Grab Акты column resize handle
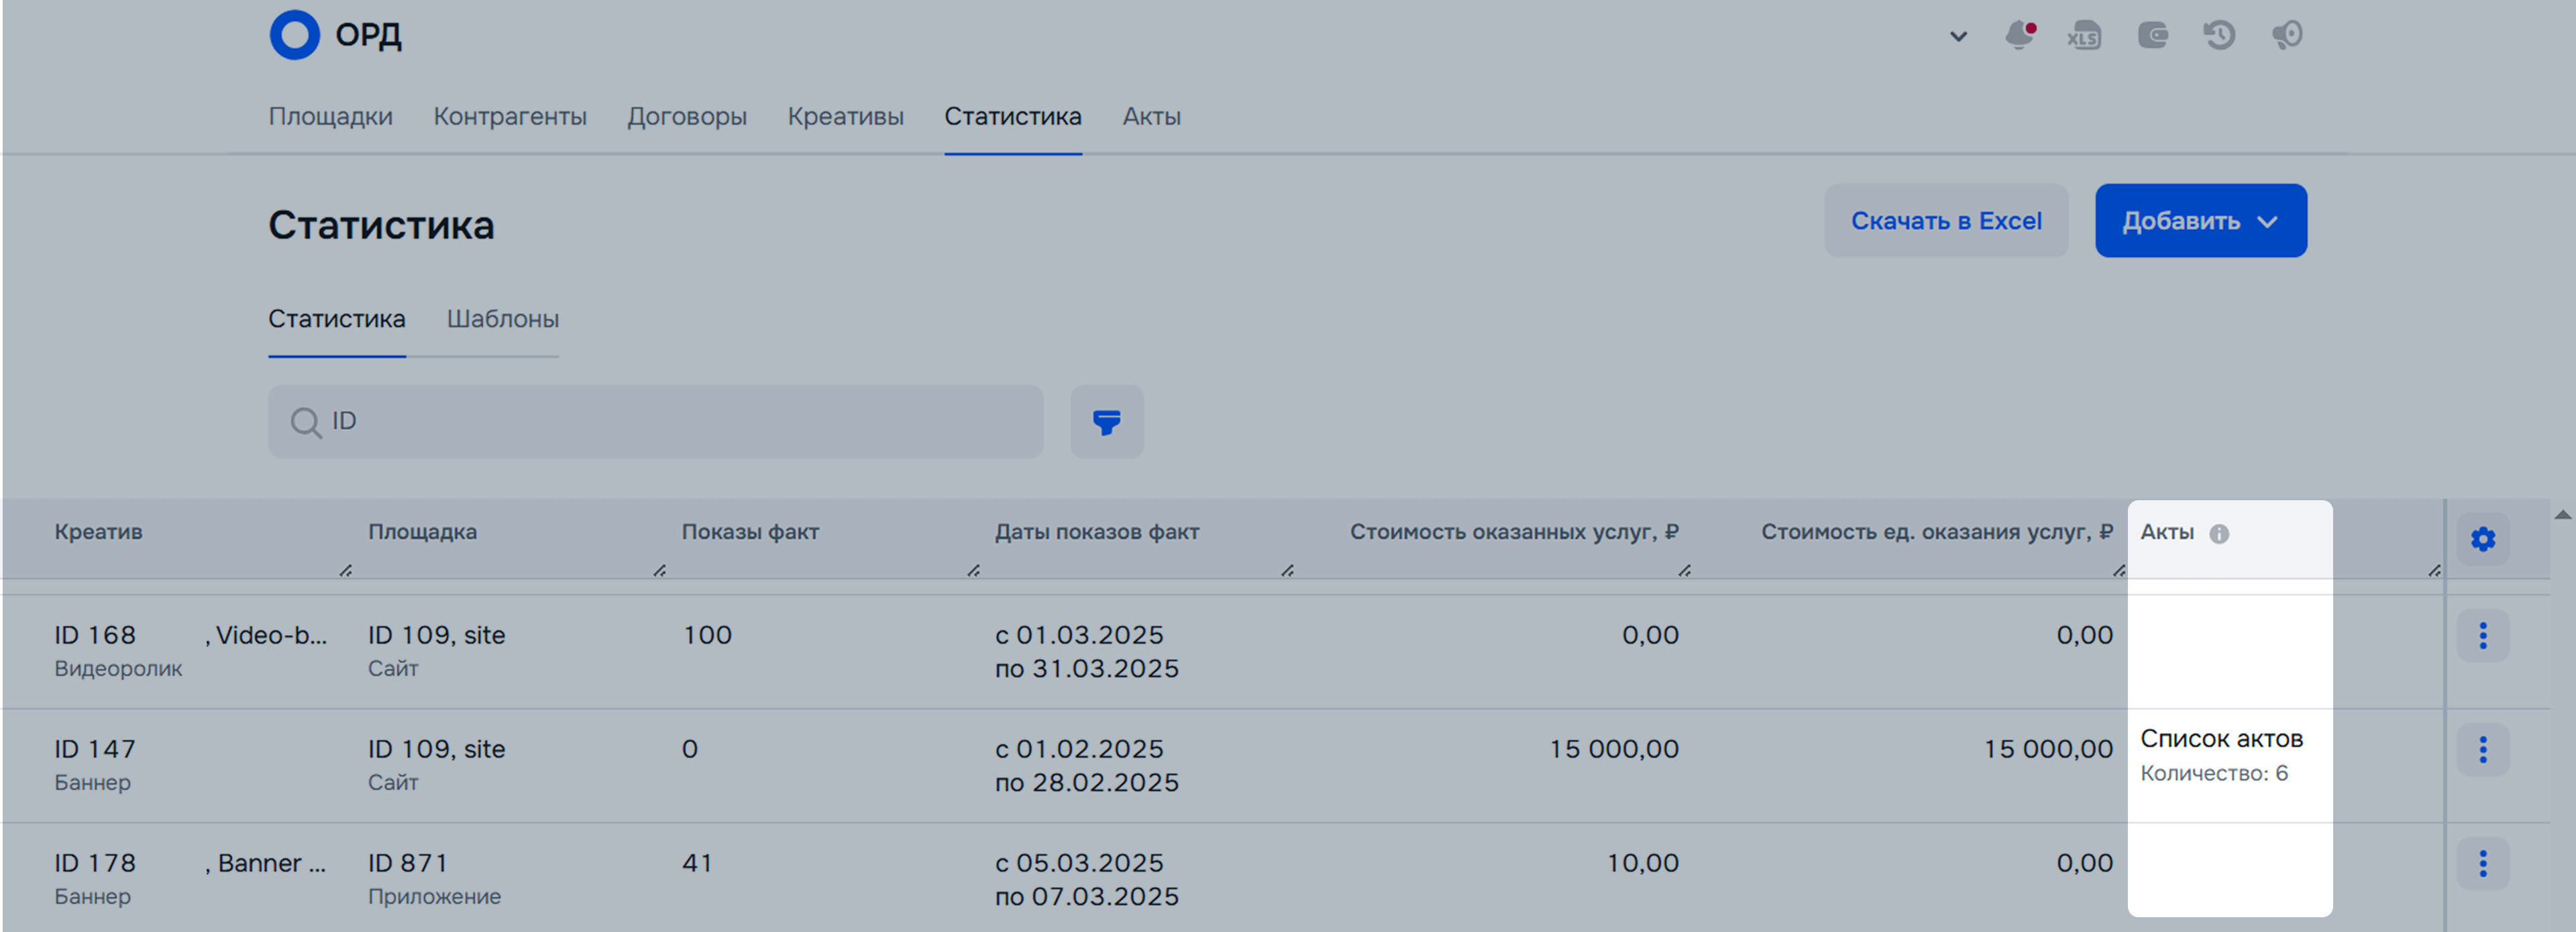 (2435, 570)
